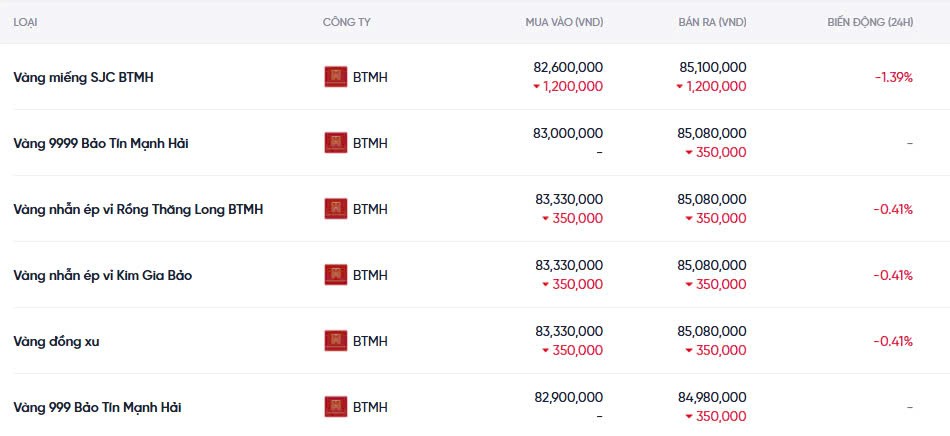Viewport: 950px width, 436px height.
Task: Open Vàng 9999 Bảo Tín Mạnh Hải
Action: click(101, 143)
